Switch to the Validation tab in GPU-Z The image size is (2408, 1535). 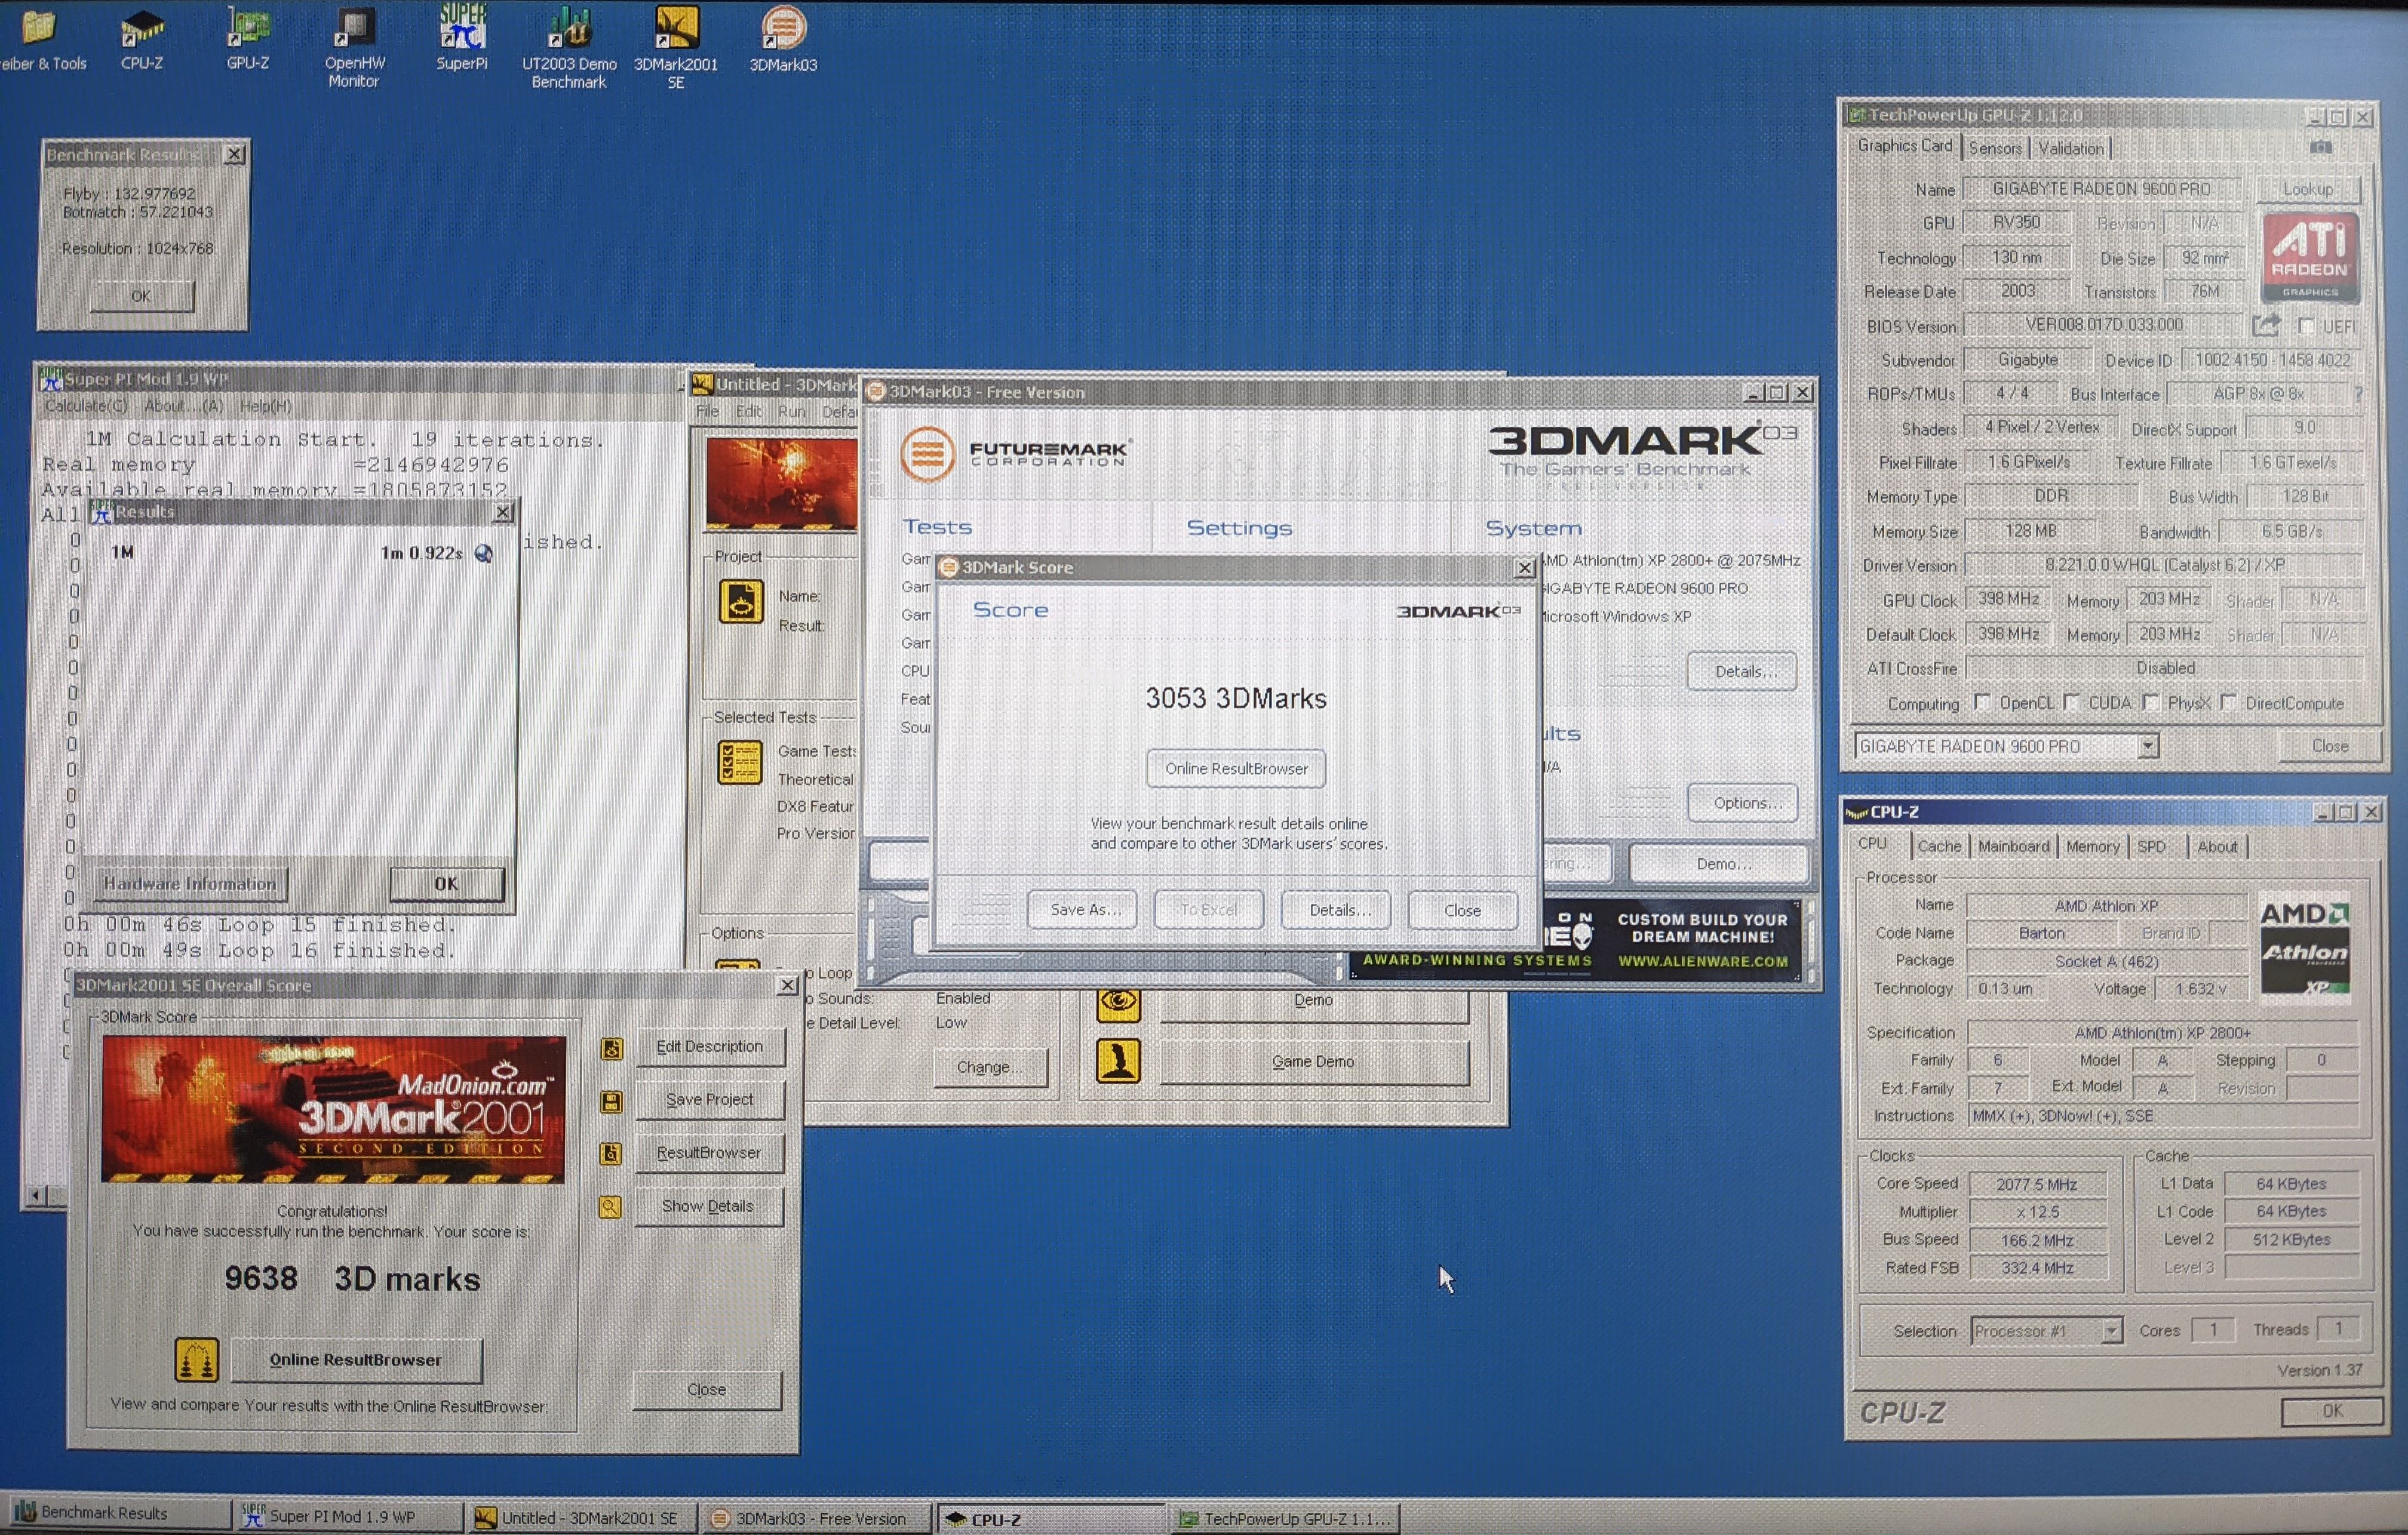point(2070,148)
